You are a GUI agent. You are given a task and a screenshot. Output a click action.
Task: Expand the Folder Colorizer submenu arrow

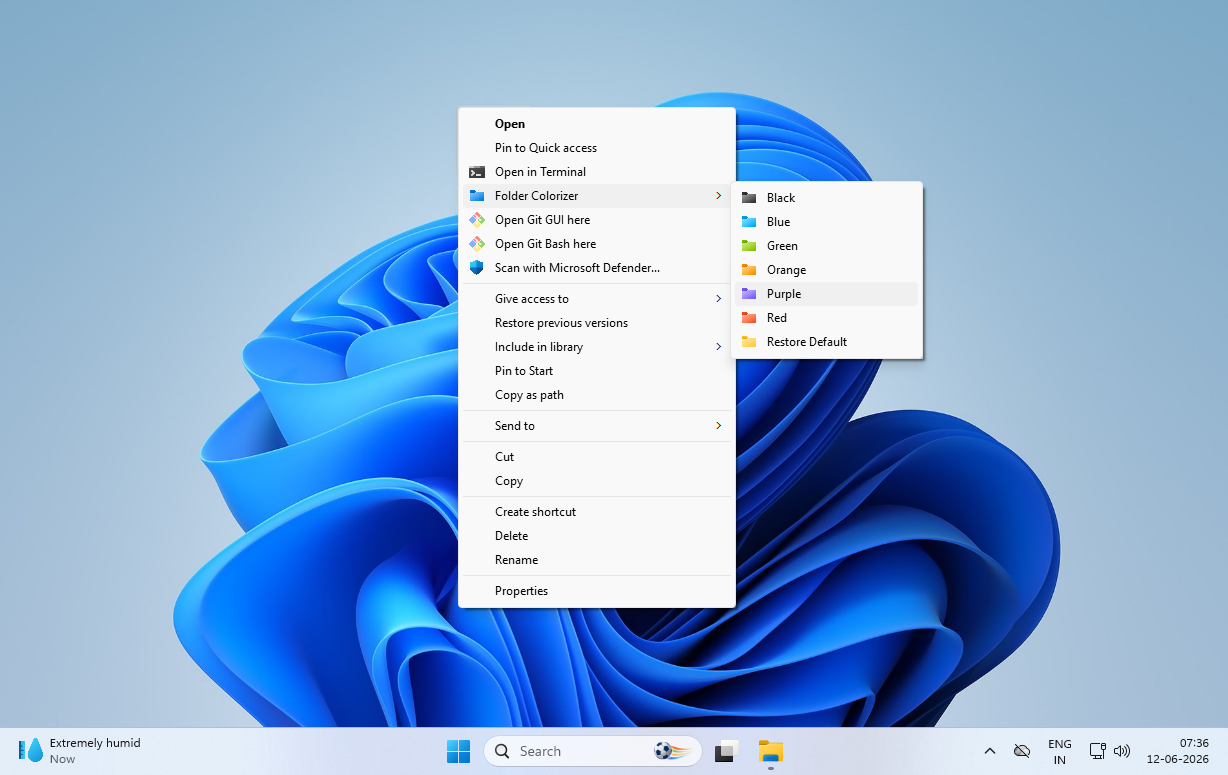(718, 196)
